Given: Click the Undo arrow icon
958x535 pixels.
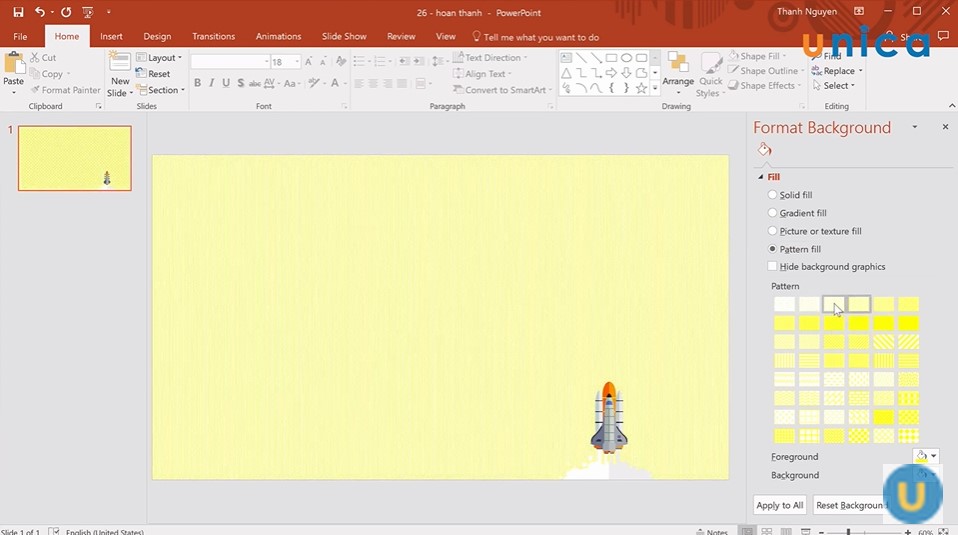Looking at the screenshot, I should tap(40, 12).
